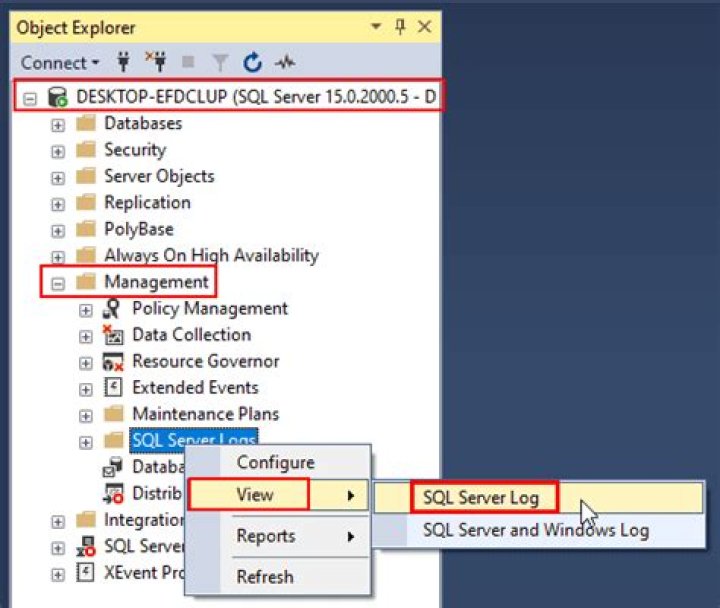Select the Maintenance Plans label
720x608 pixels.
[x=206, y=414]
